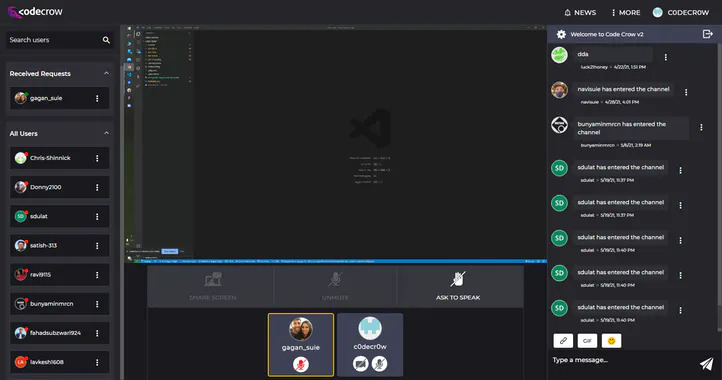This screenshot has width=722, height=380.
Task: Click the search magnifier icon
Action: 106,40
